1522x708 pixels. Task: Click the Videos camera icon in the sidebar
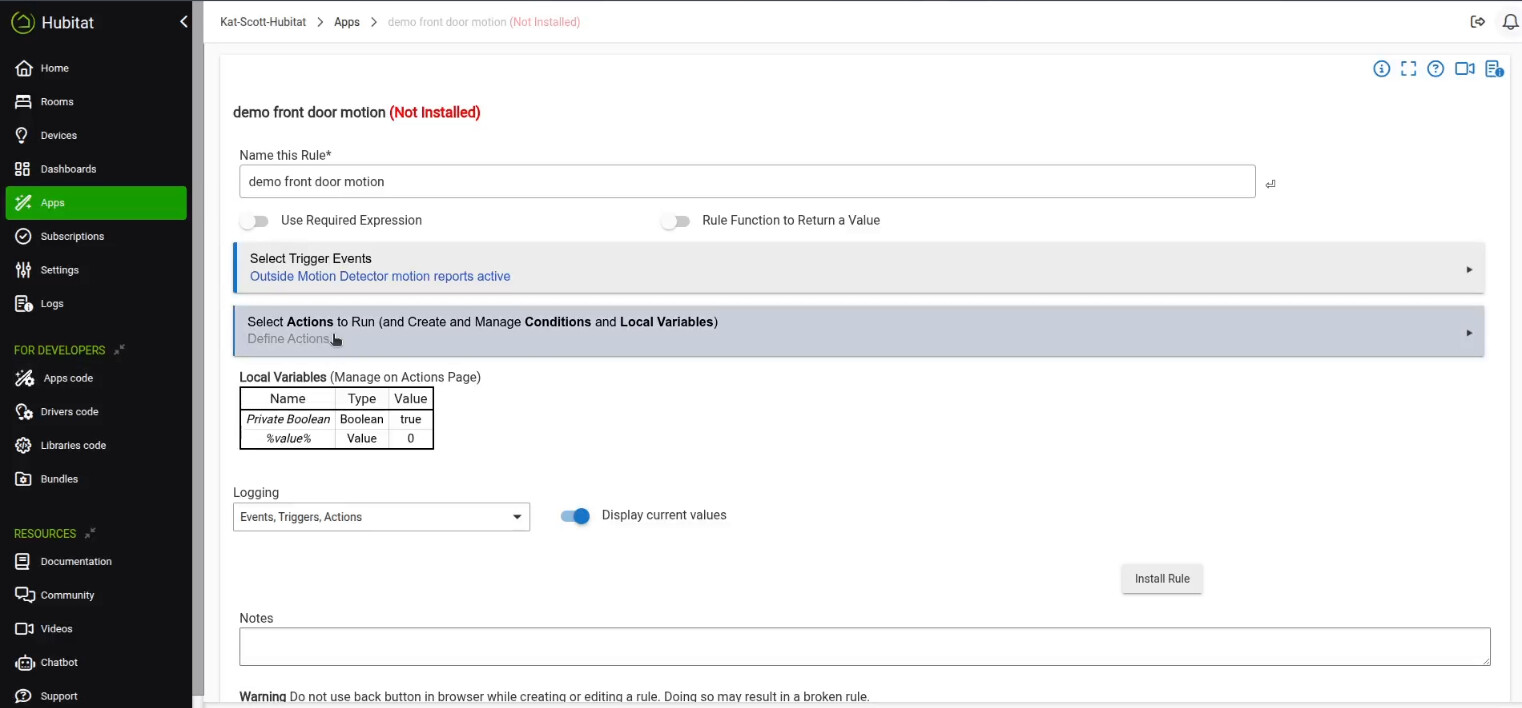pyautogui.click(x=24, y=629)
